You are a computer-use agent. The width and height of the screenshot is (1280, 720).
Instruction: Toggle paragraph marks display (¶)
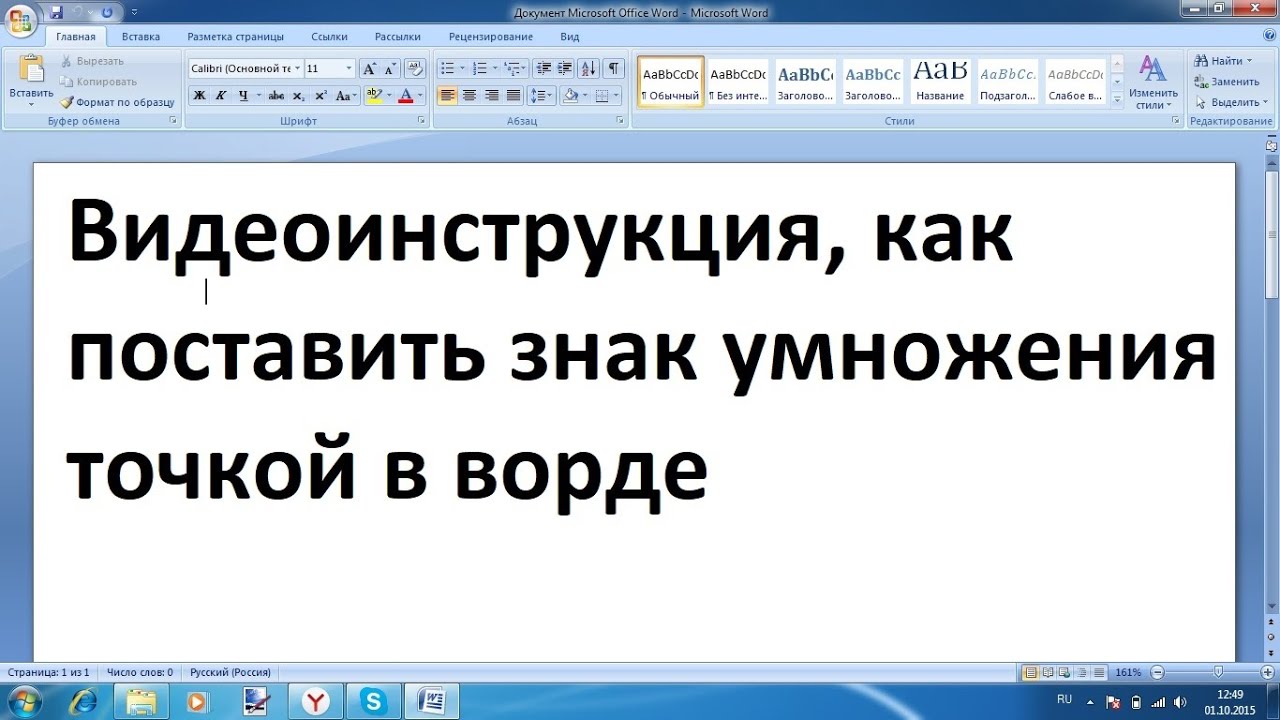[x=613, y=69]
